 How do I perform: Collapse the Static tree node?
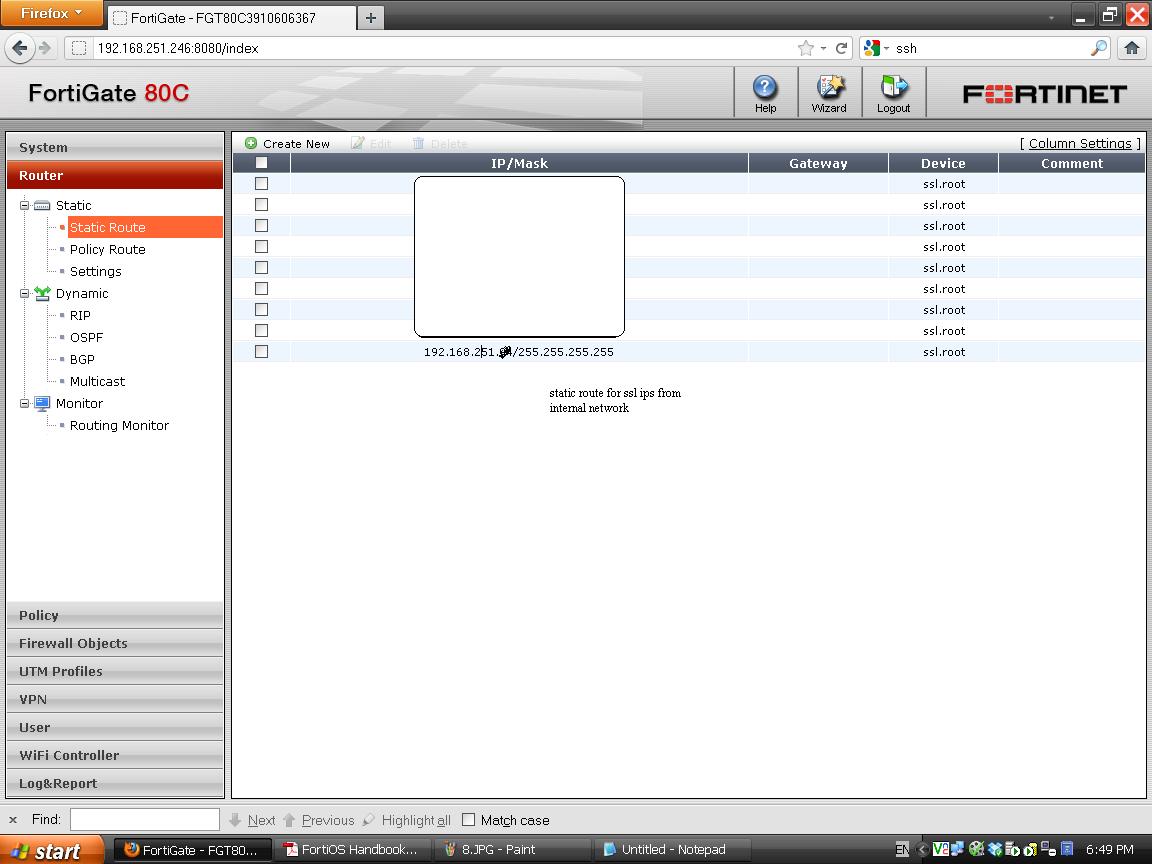pyautogui.click(x=24, y=206)
